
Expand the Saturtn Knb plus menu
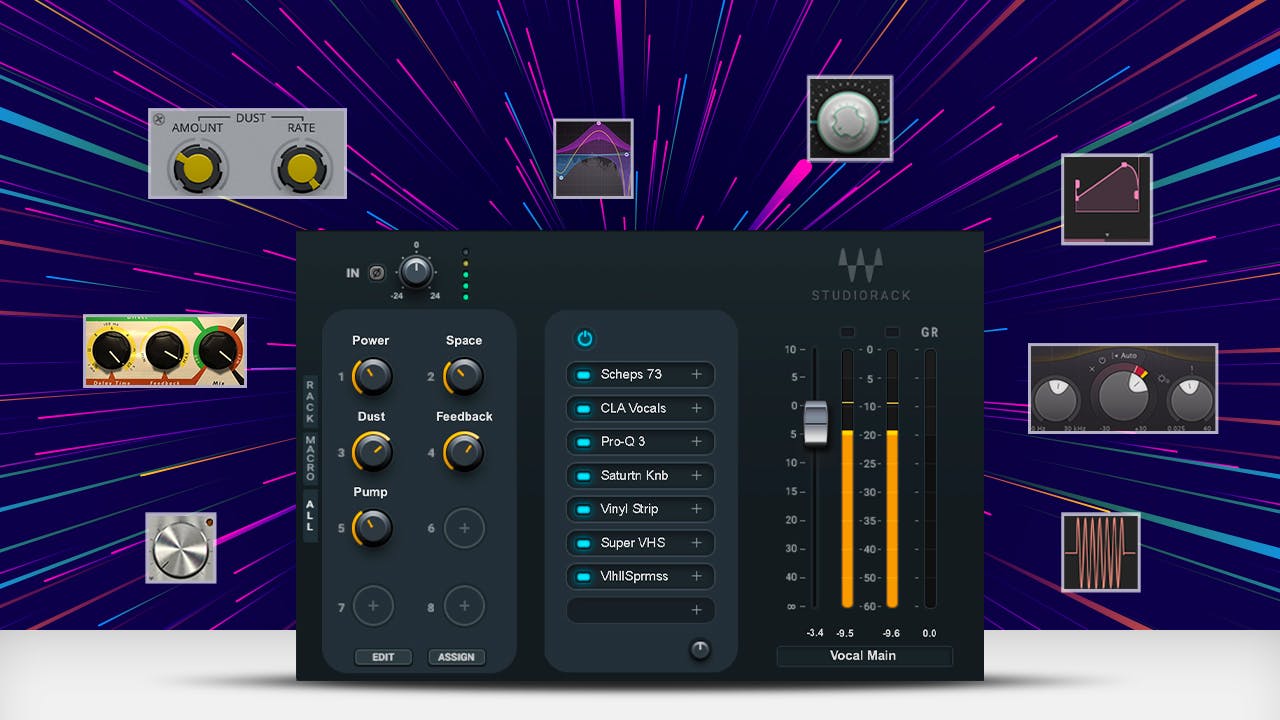[697, 476]
